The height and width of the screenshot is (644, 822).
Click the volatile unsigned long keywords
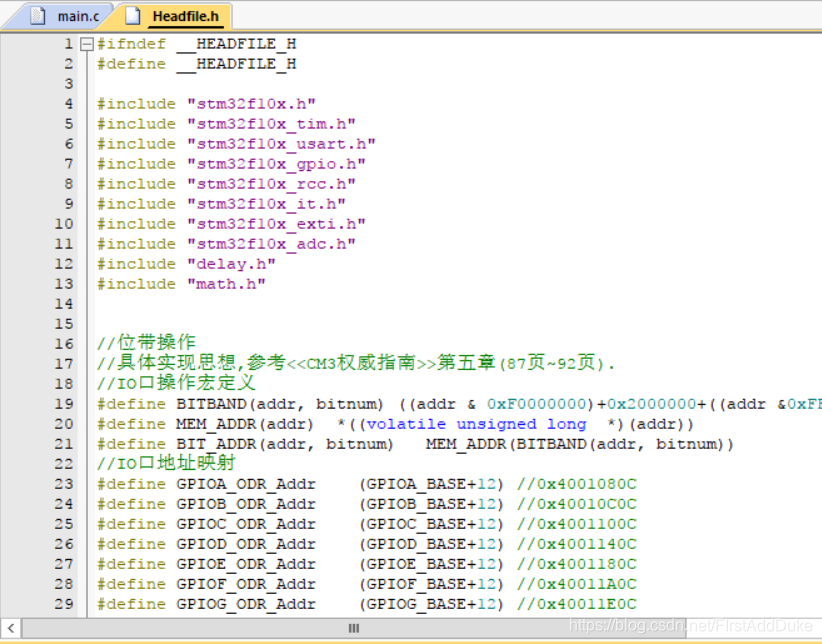[x=476, y=424]
